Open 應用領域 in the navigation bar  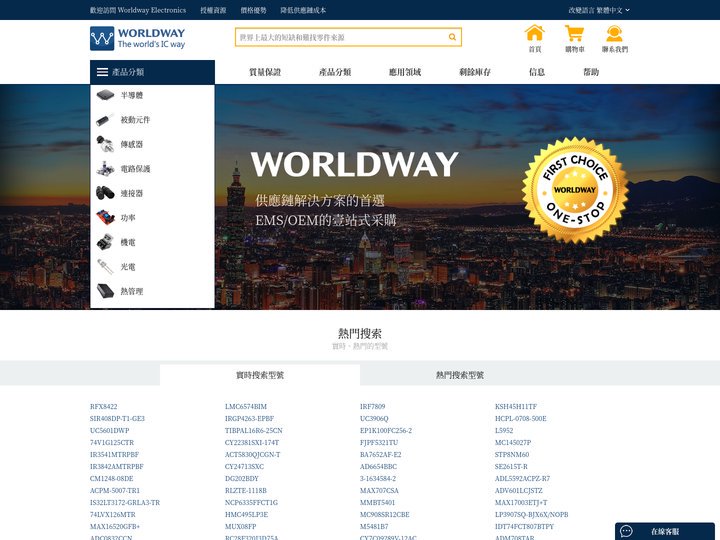[405, 72]
